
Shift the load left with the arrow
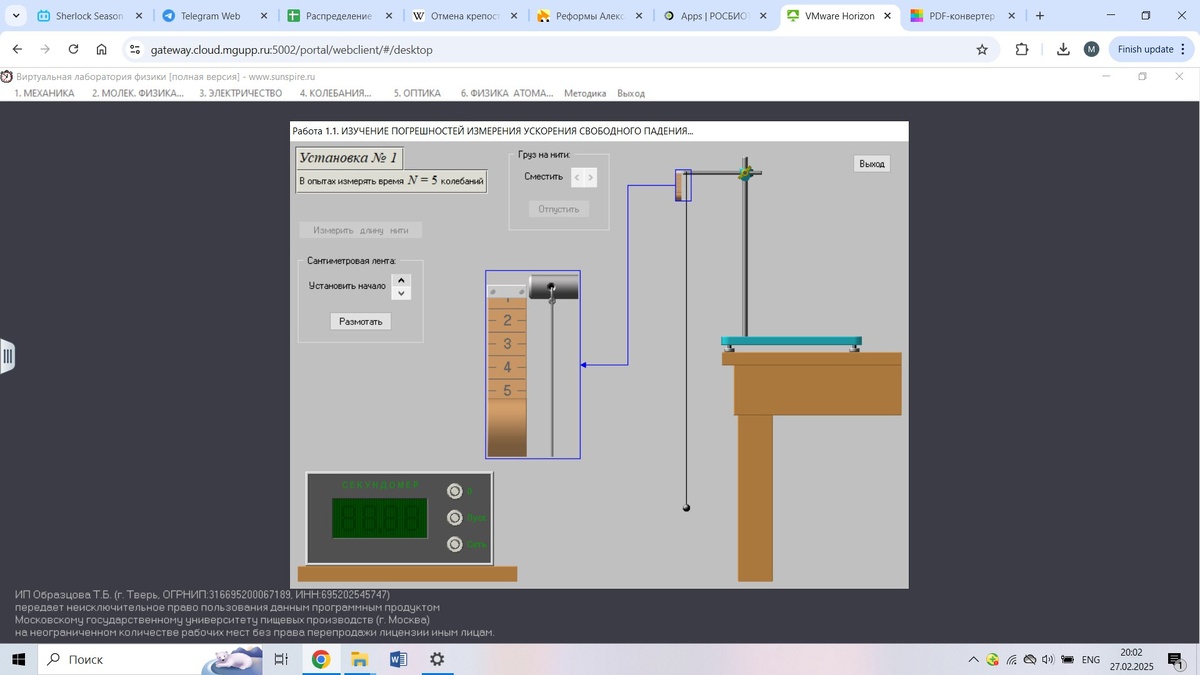pos(577,177)
